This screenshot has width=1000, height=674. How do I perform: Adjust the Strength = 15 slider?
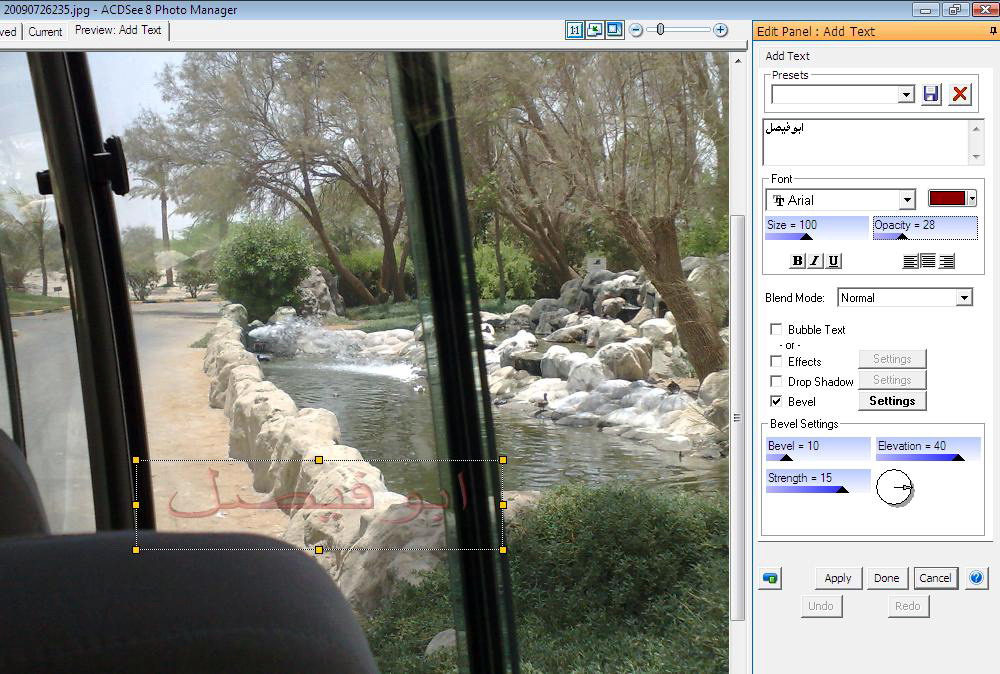[818, 481]
